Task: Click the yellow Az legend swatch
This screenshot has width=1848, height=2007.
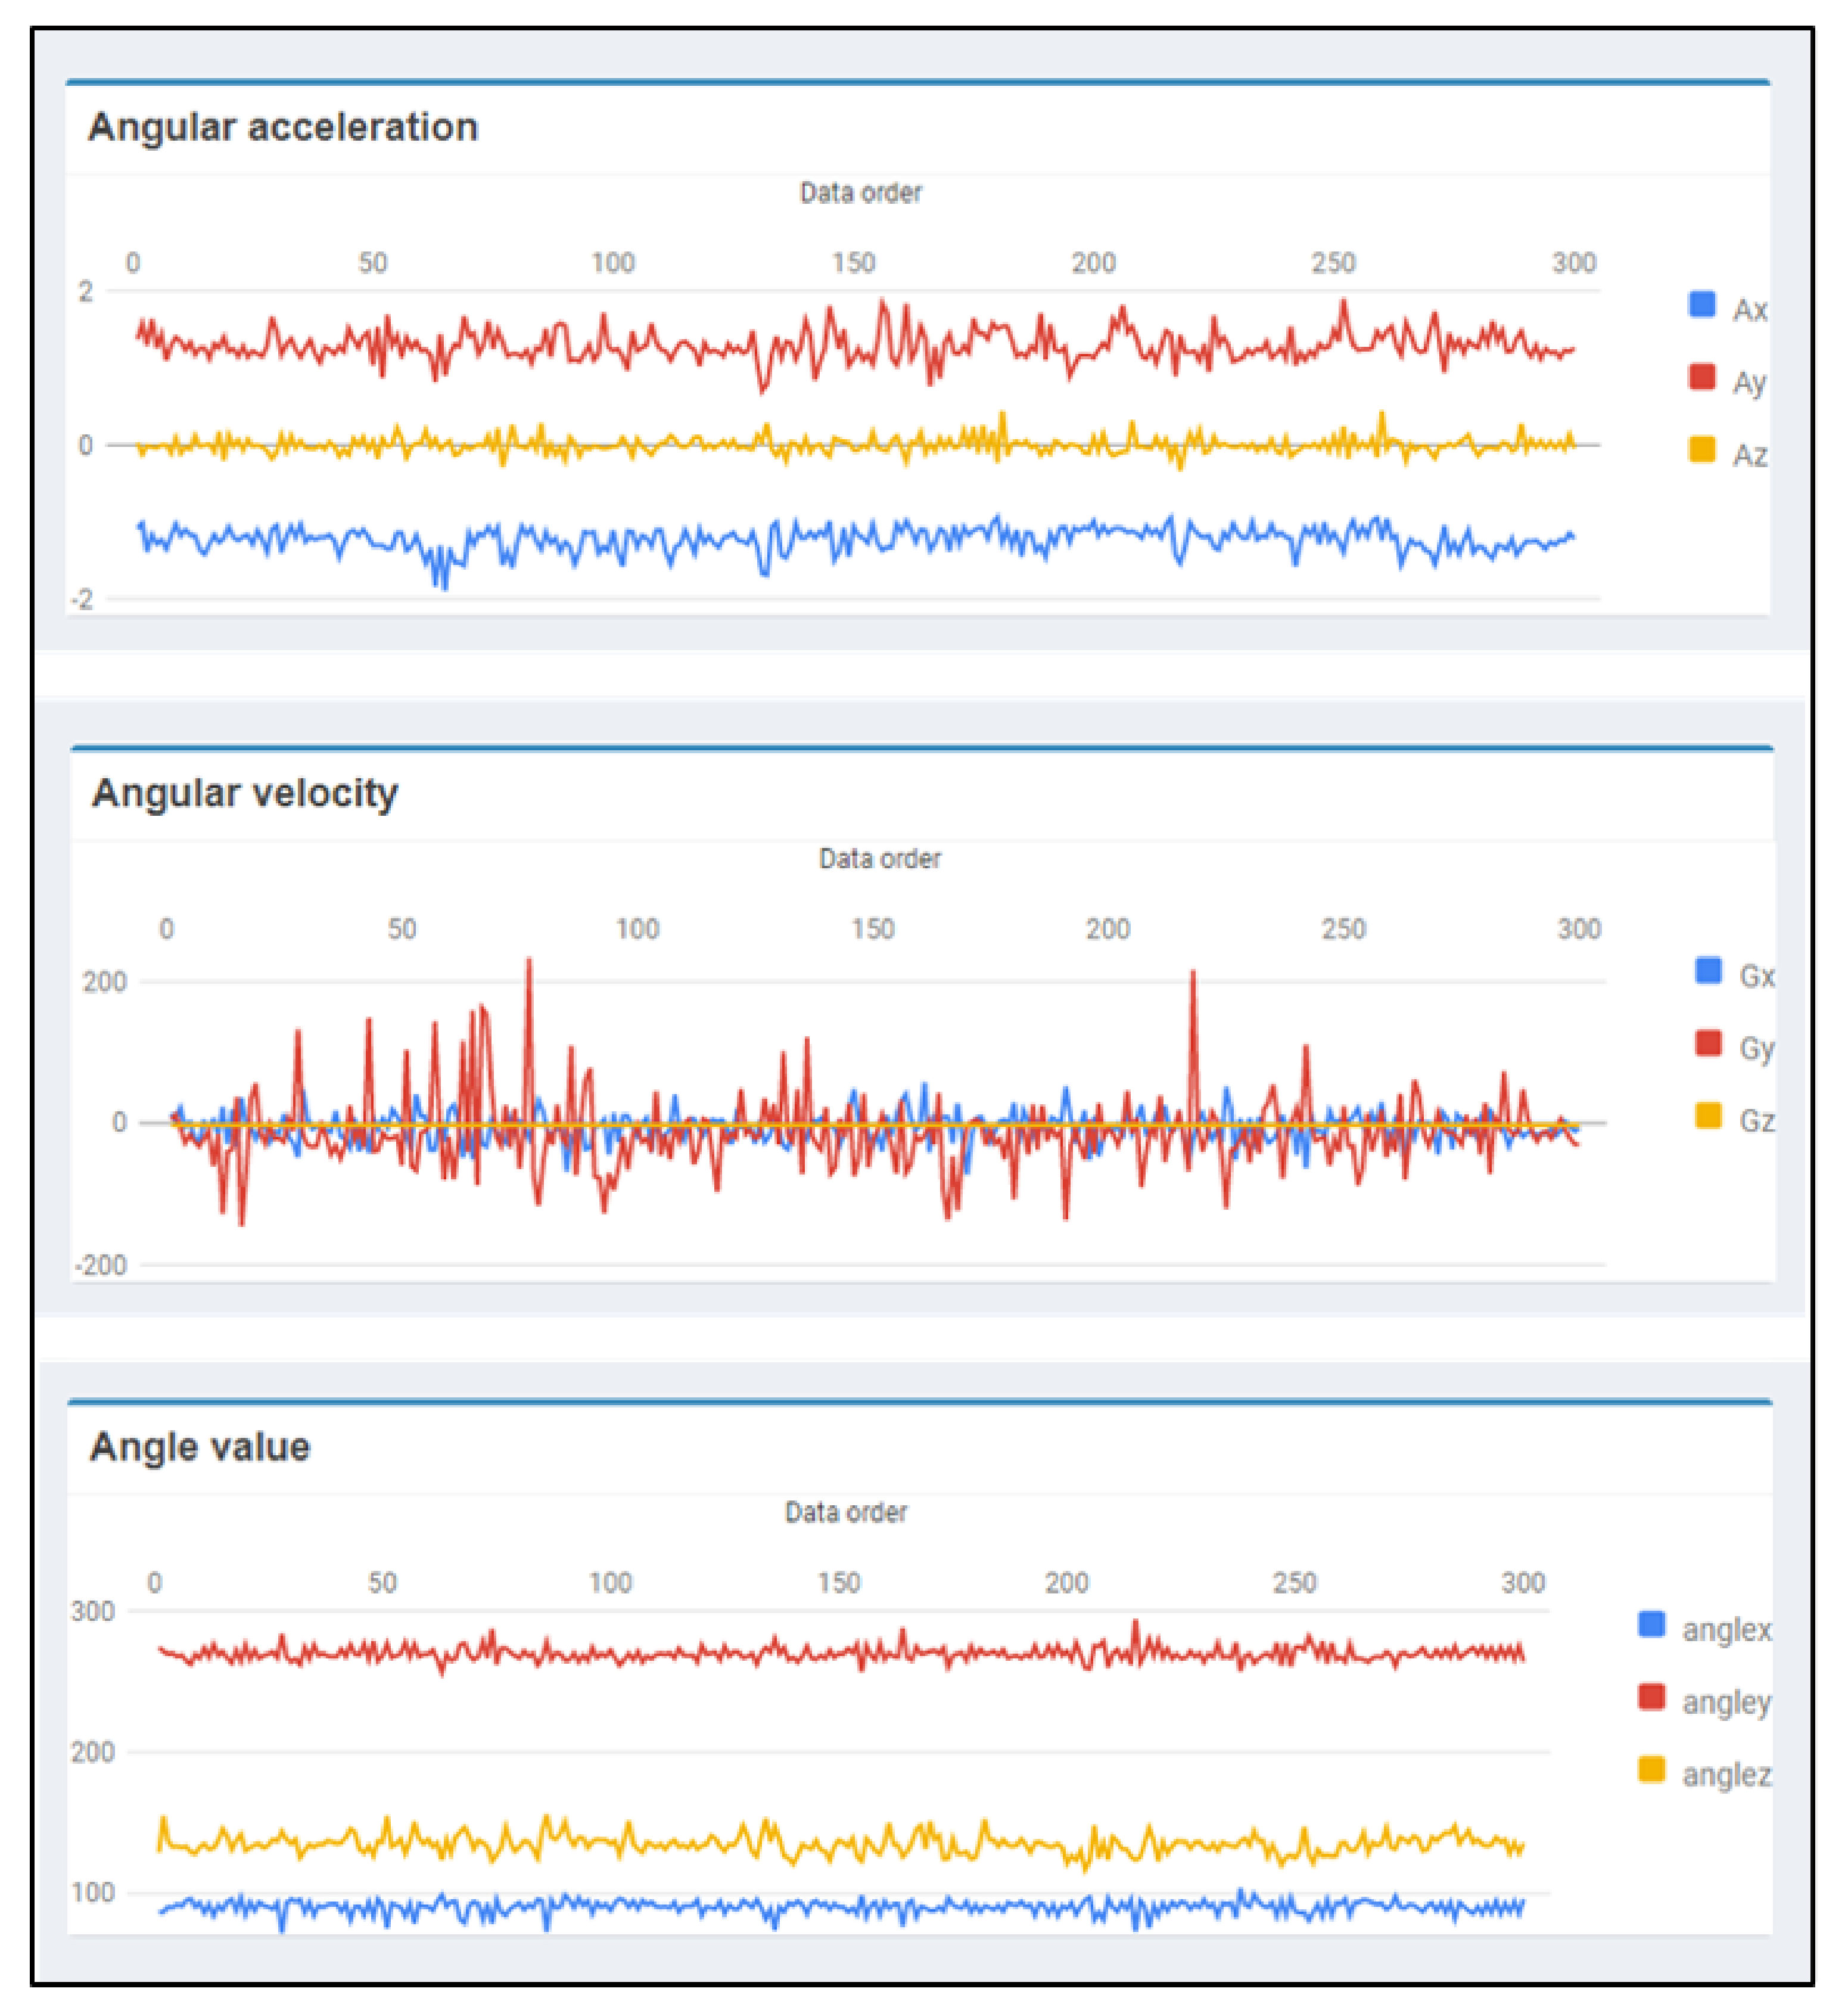Action: [1701, 450]
